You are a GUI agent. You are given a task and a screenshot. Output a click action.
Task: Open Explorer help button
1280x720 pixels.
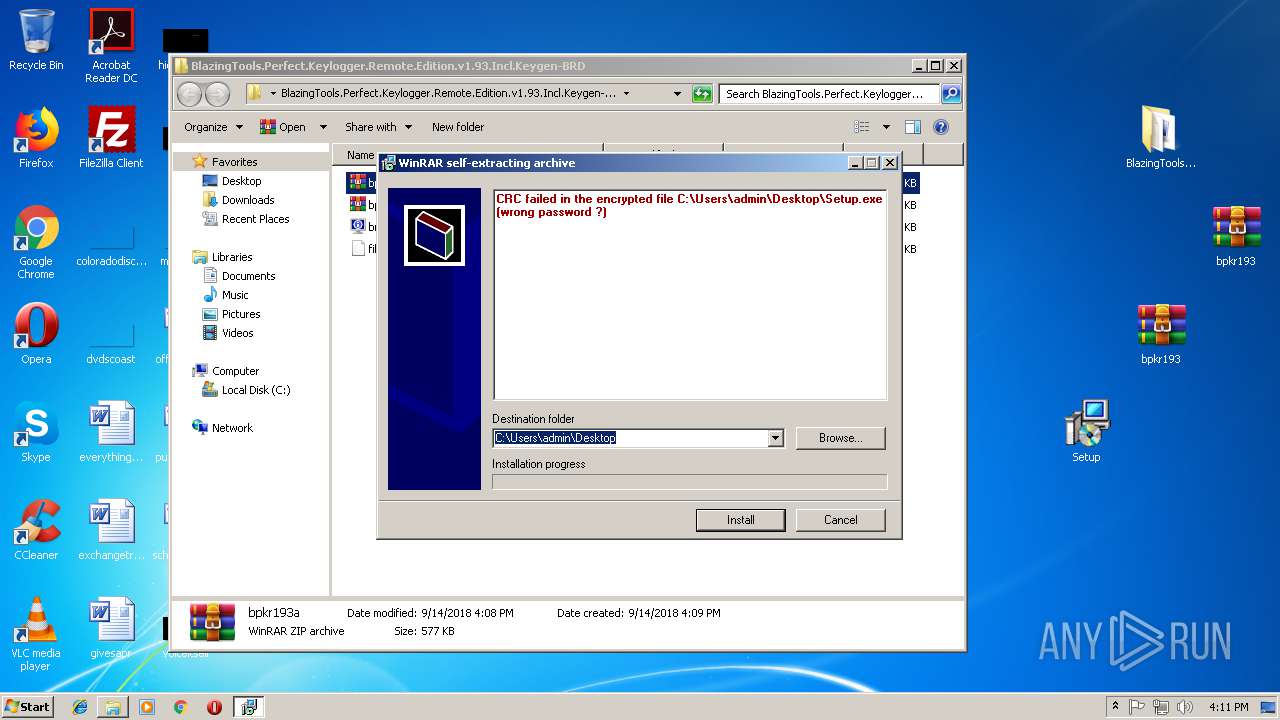[940, 127]
